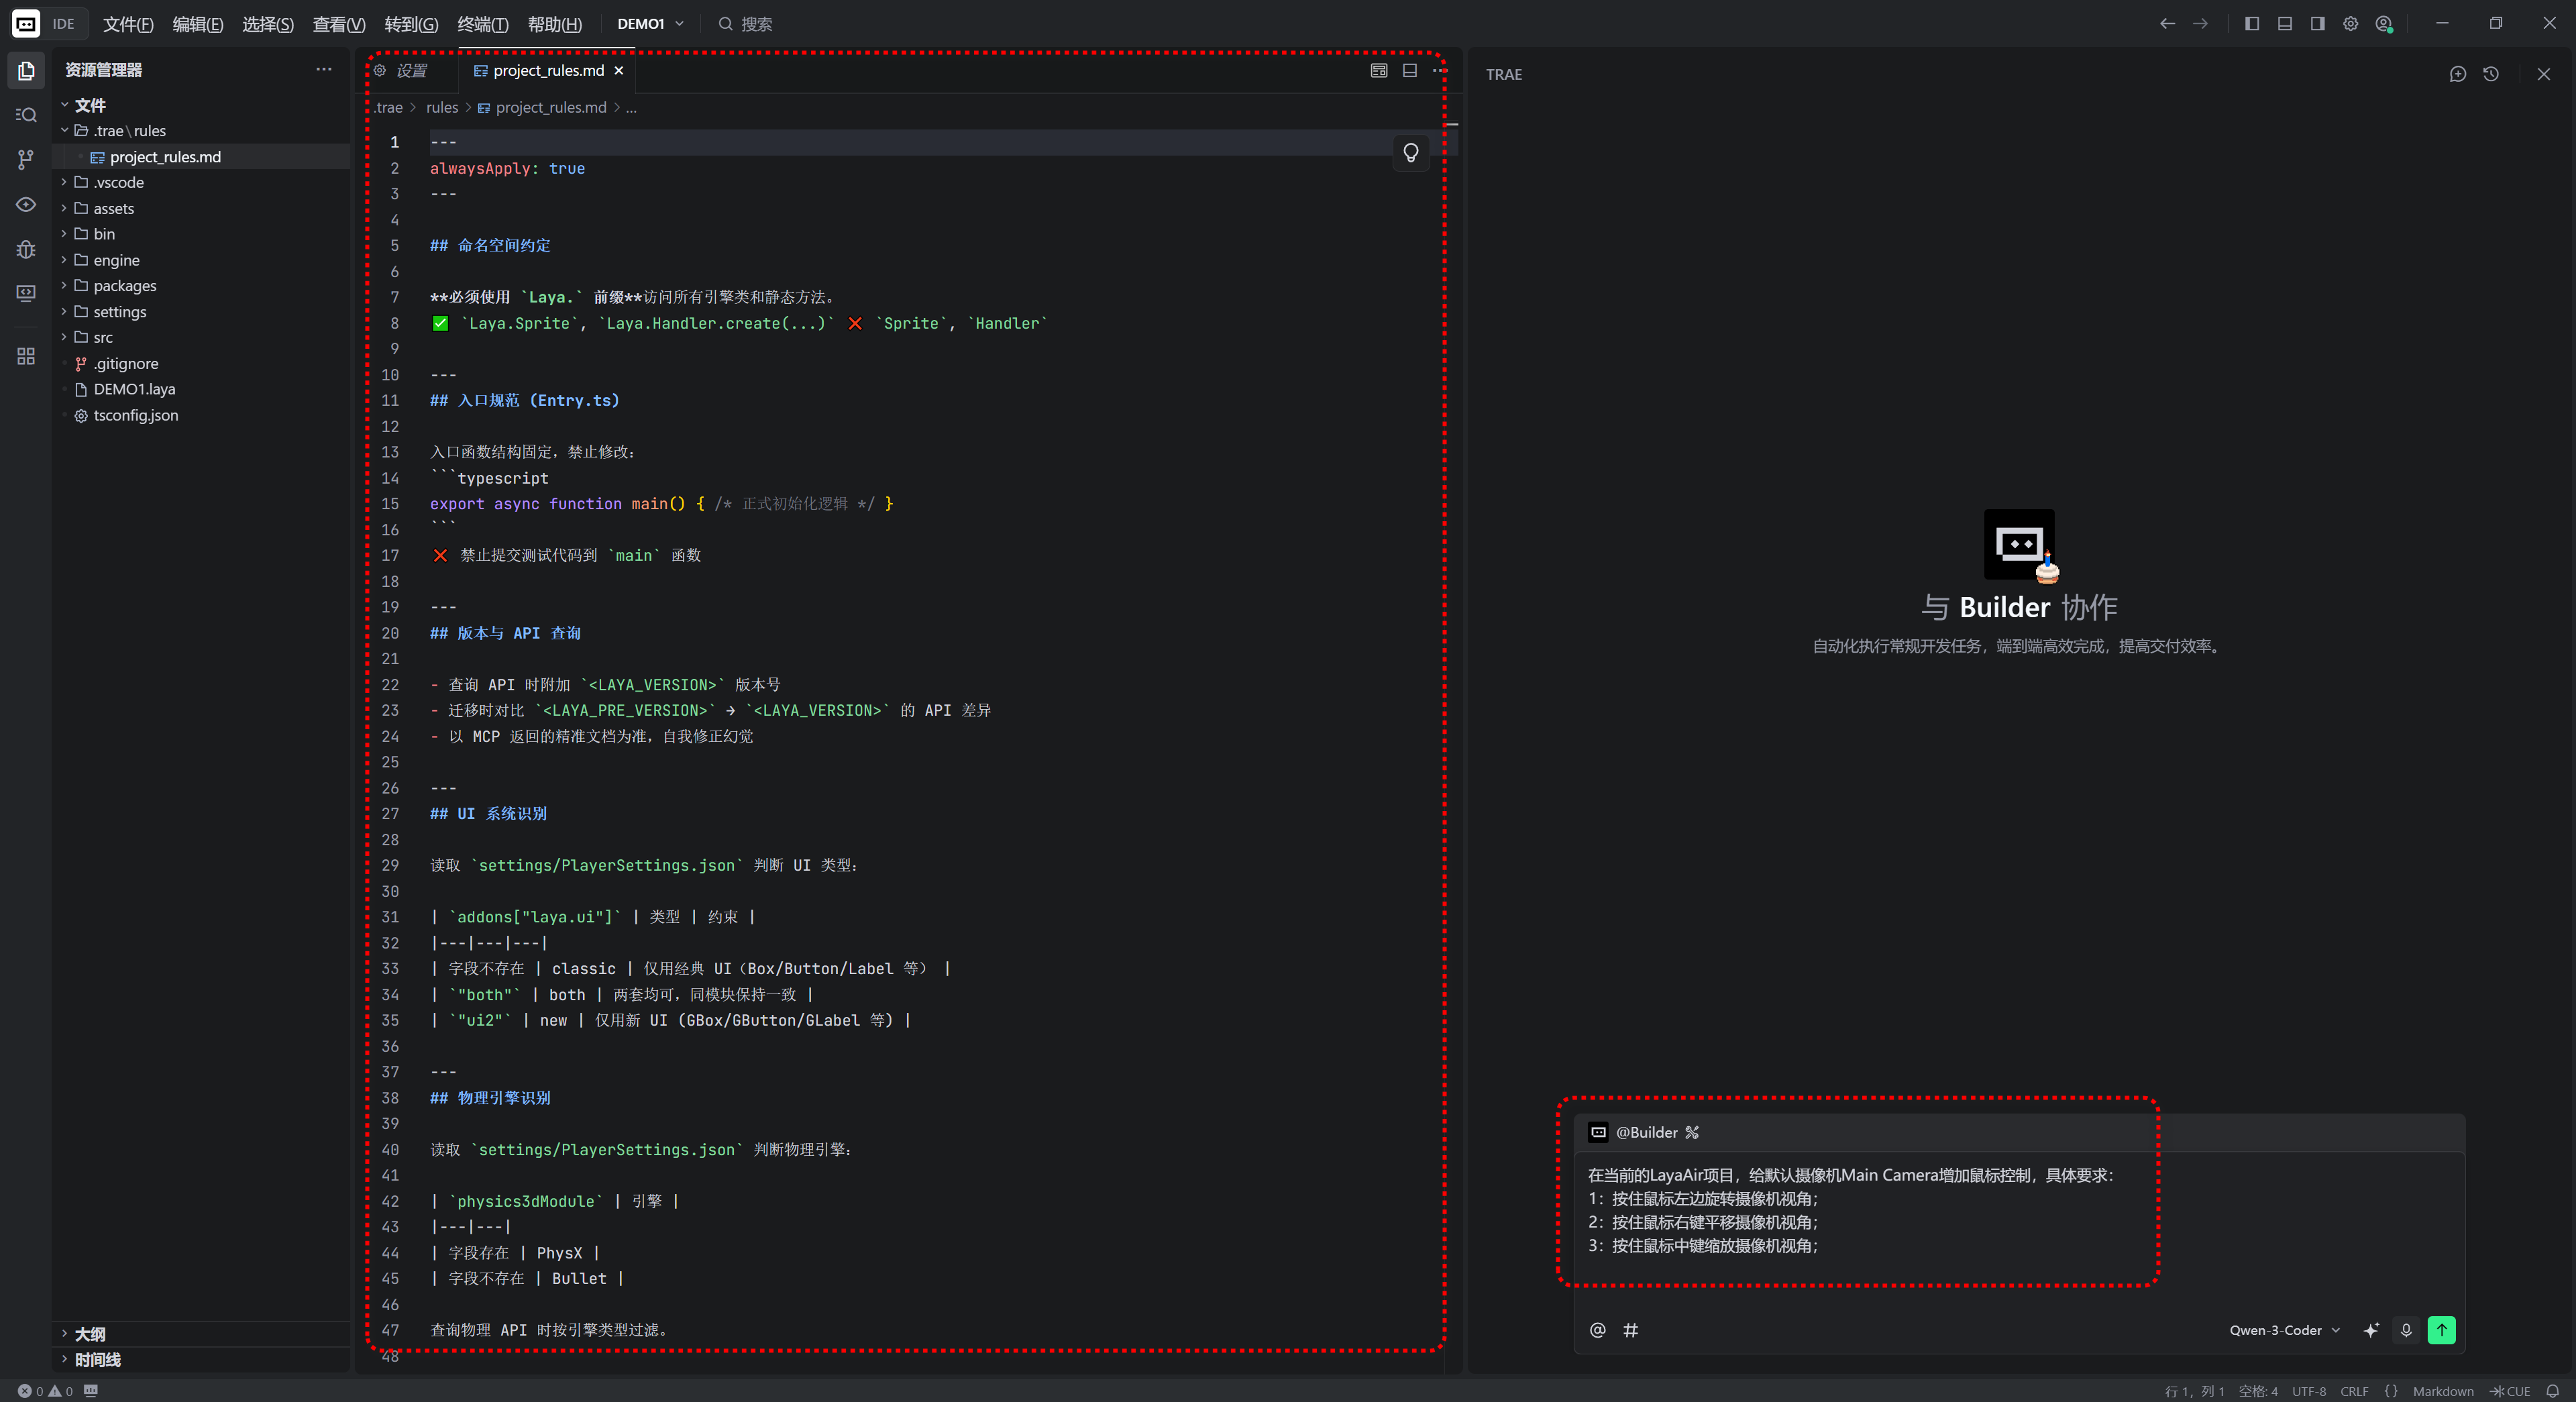Screen dimensions: 2576x1402
Task: Start a new chat with plus icon
Action: (x=2457, y=74)
